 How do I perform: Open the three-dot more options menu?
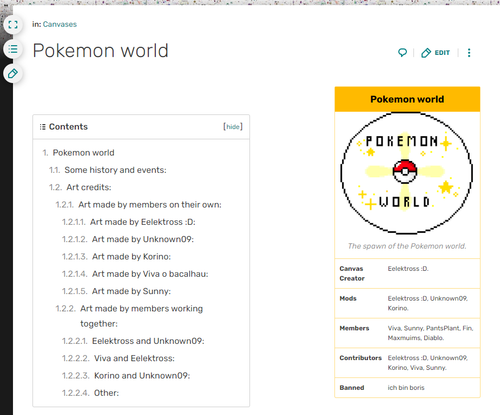(x=469, y=53)
